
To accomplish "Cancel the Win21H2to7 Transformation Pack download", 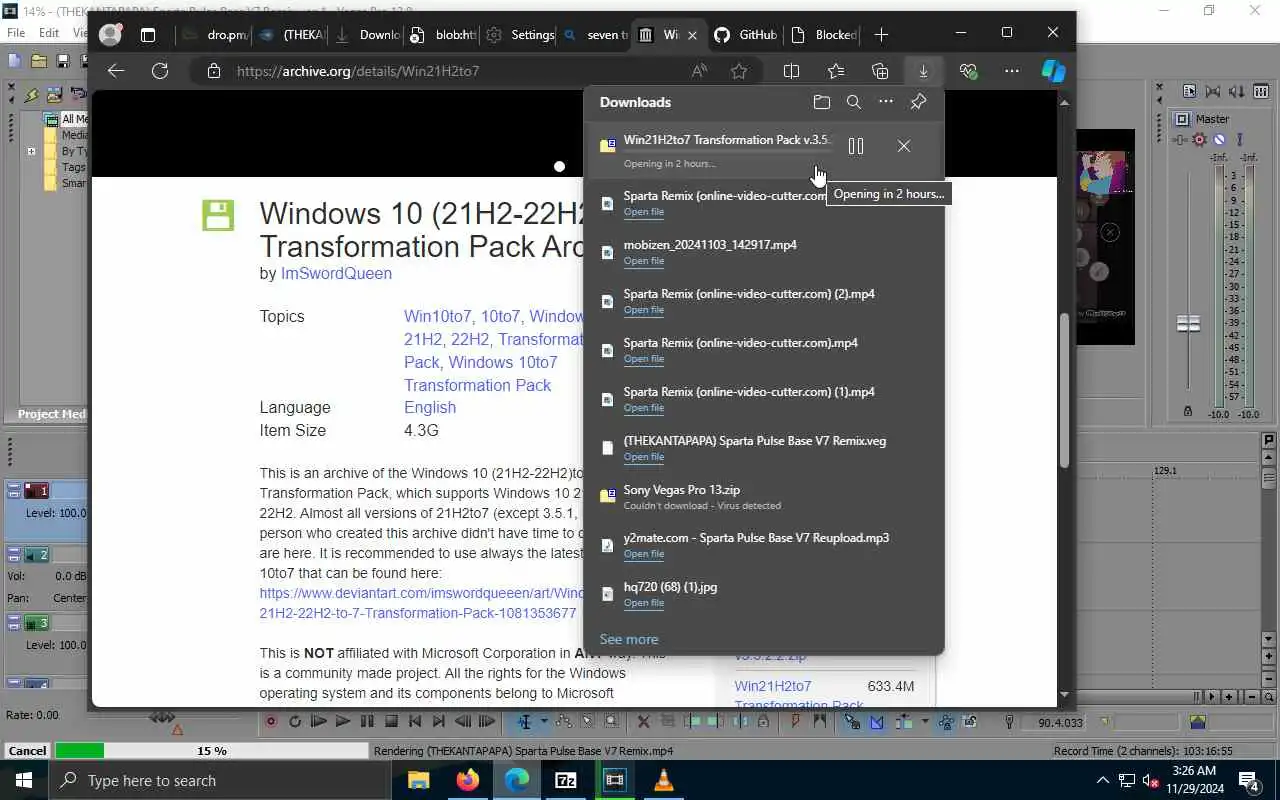I will (904, 146).
